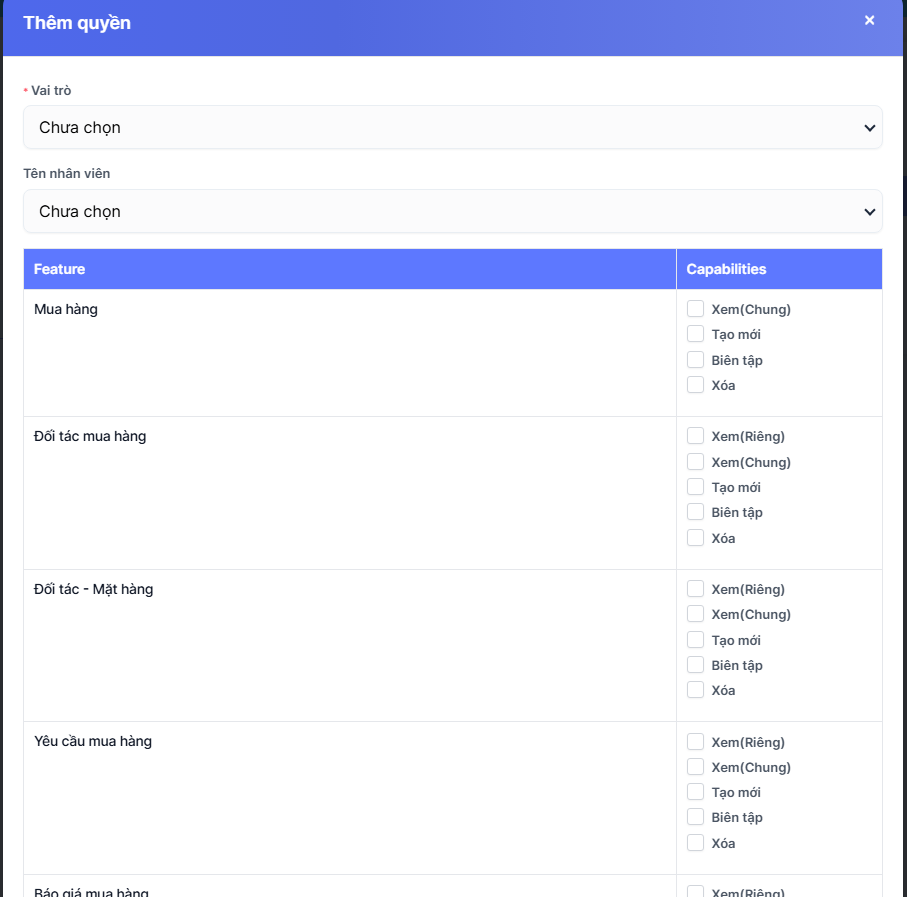Click the Capabilities column header
The height and width of the screenshot is (897, 907).
coord(726,269)
